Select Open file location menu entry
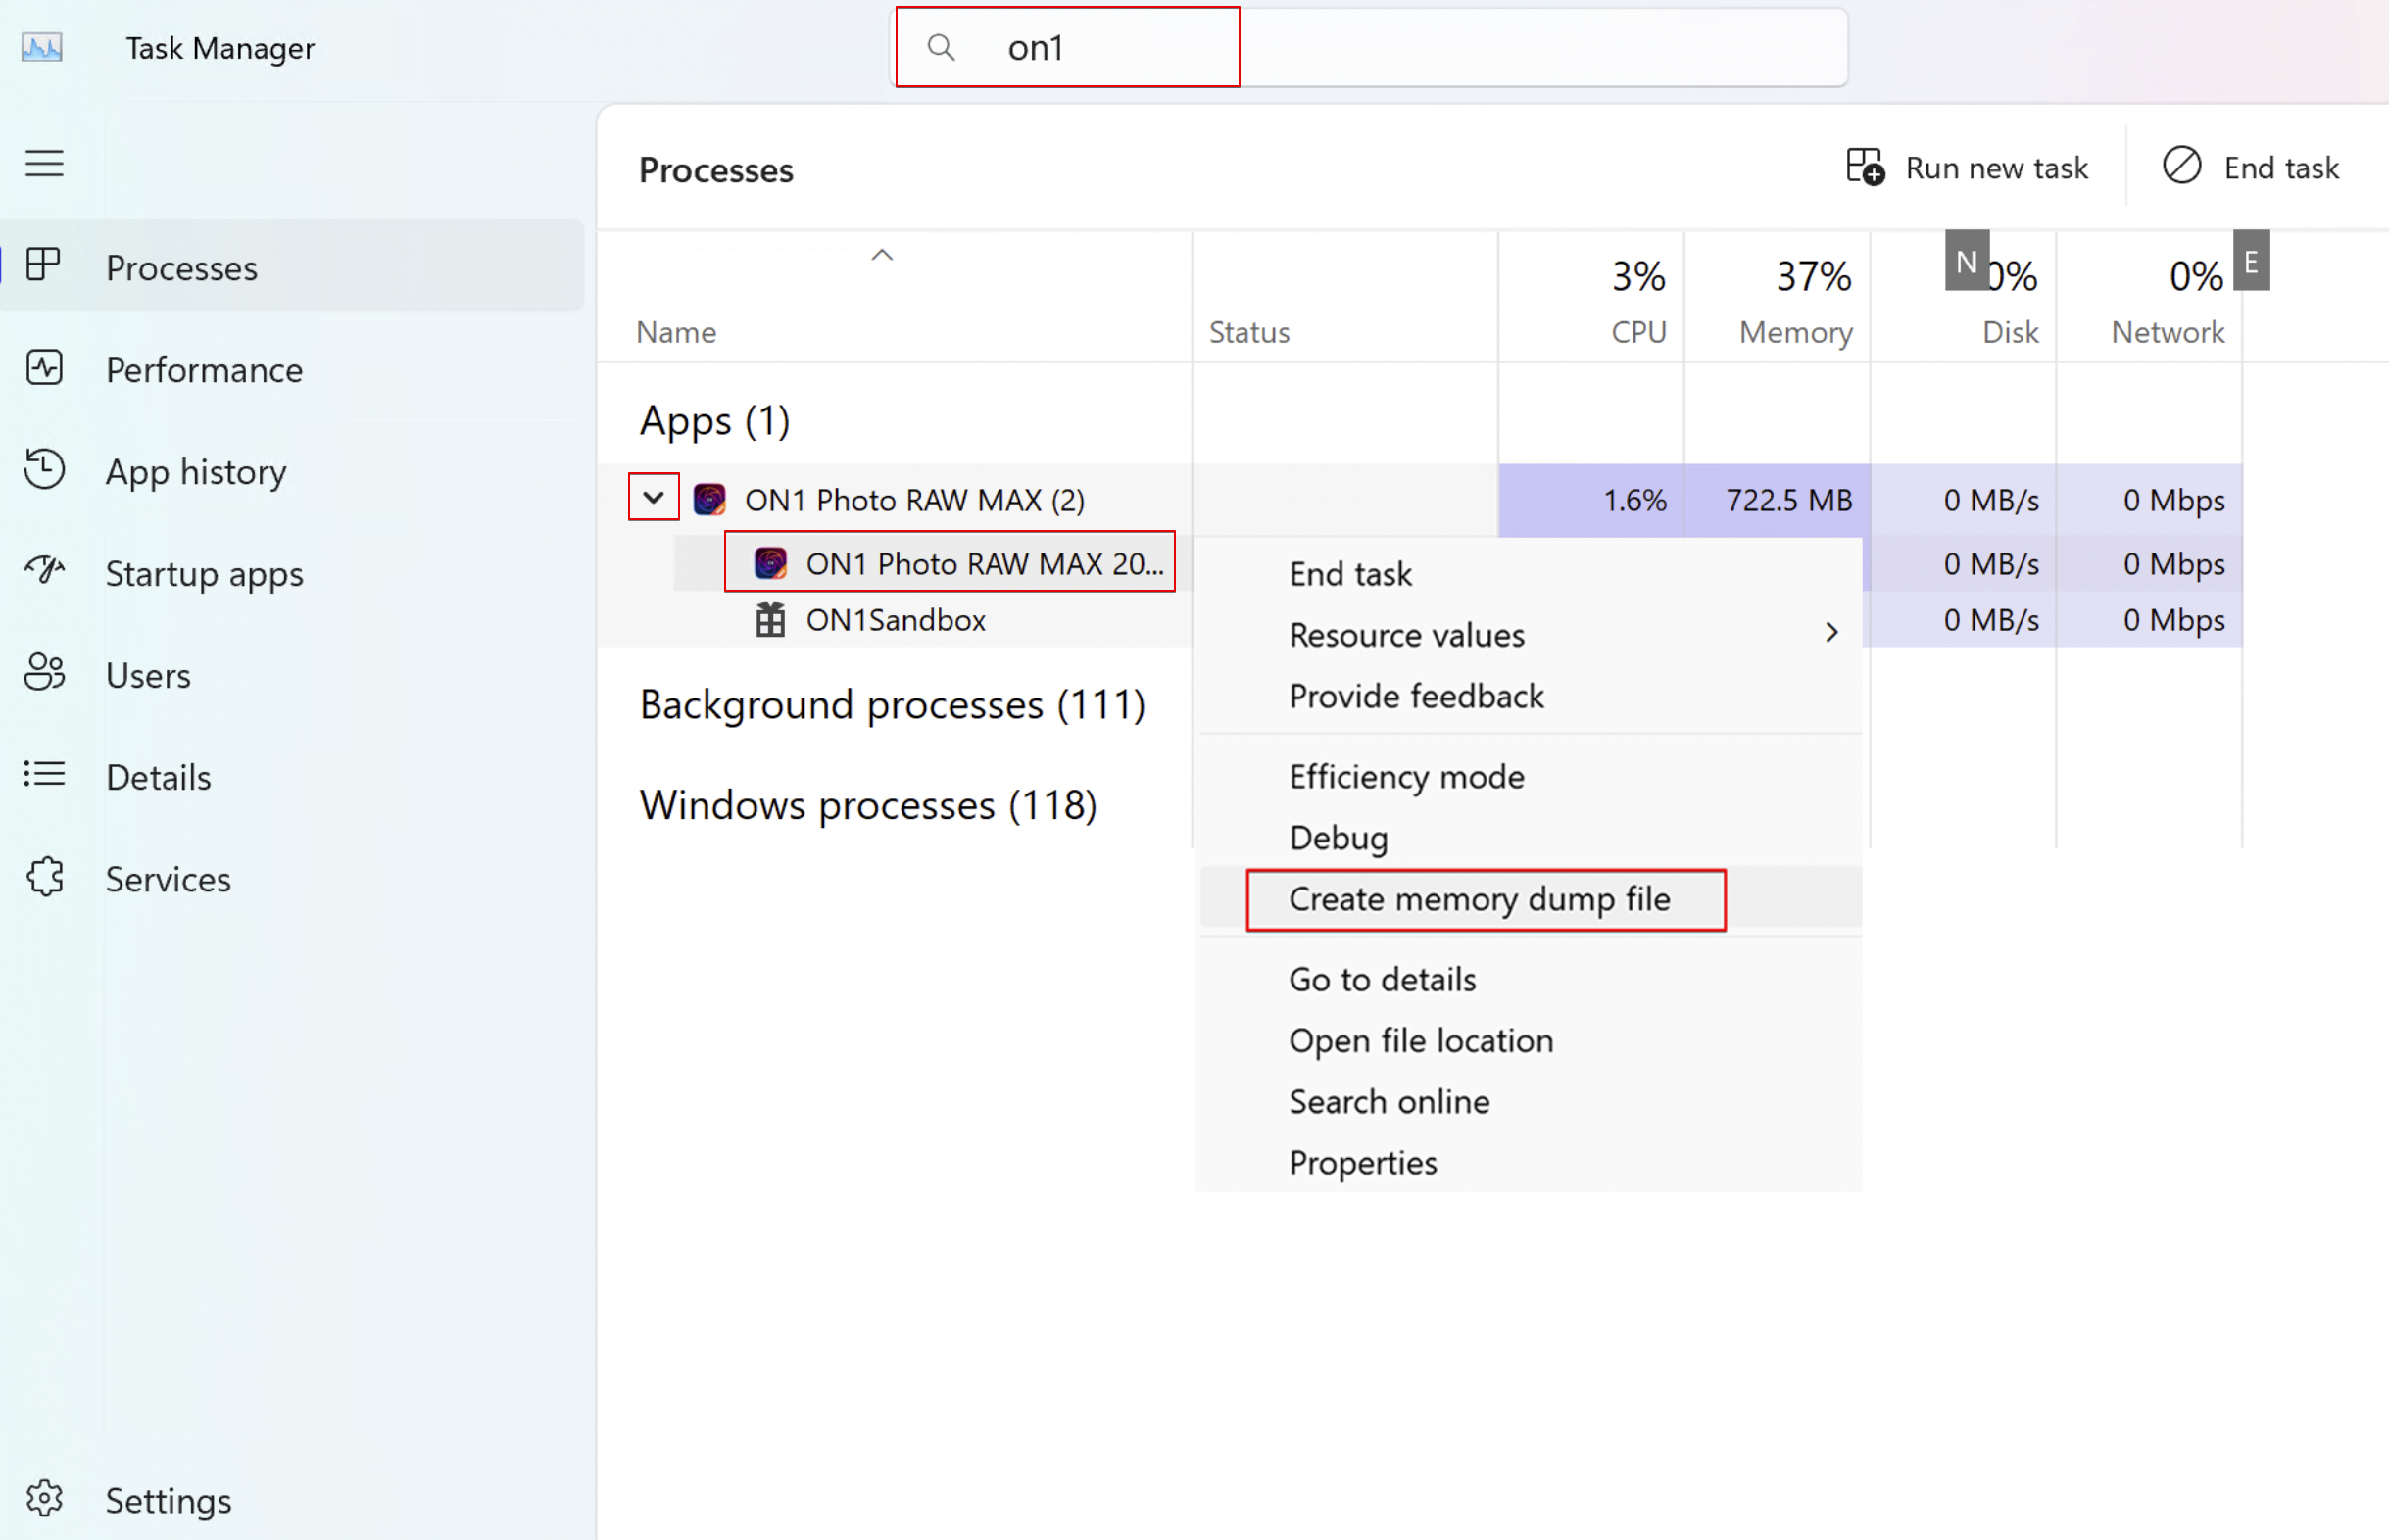The height and width of the screenshot is (1540, 2389). click(1530, 1041)
